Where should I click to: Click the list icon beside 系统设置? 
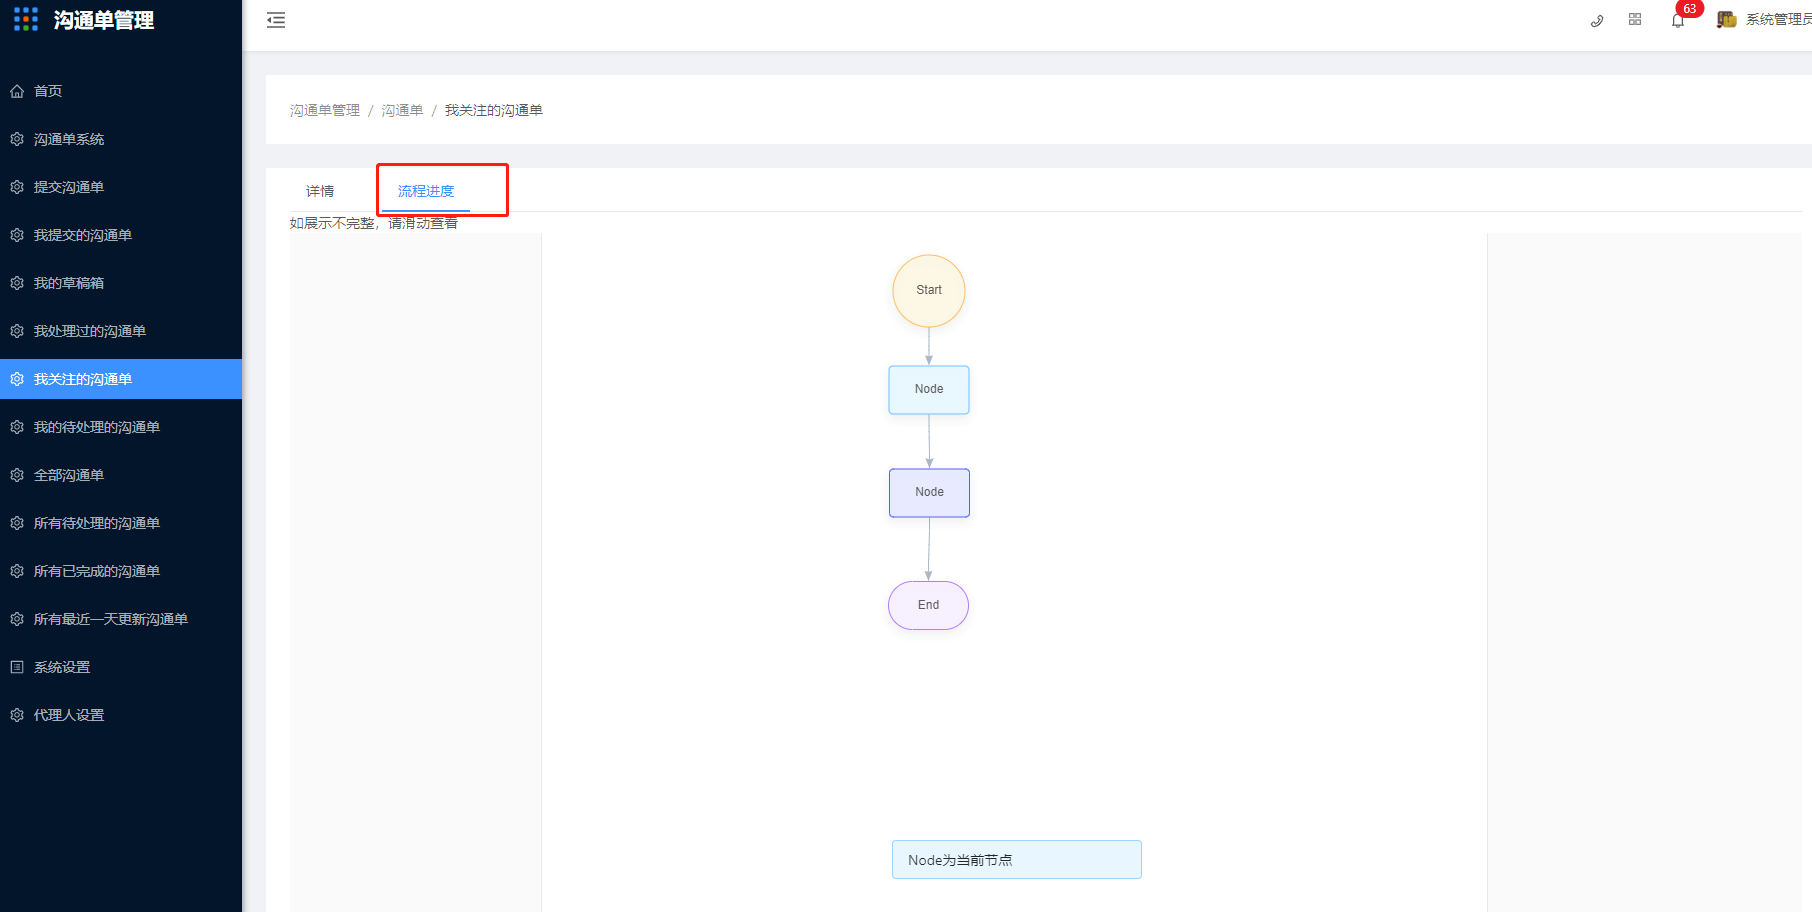[17, 667]
